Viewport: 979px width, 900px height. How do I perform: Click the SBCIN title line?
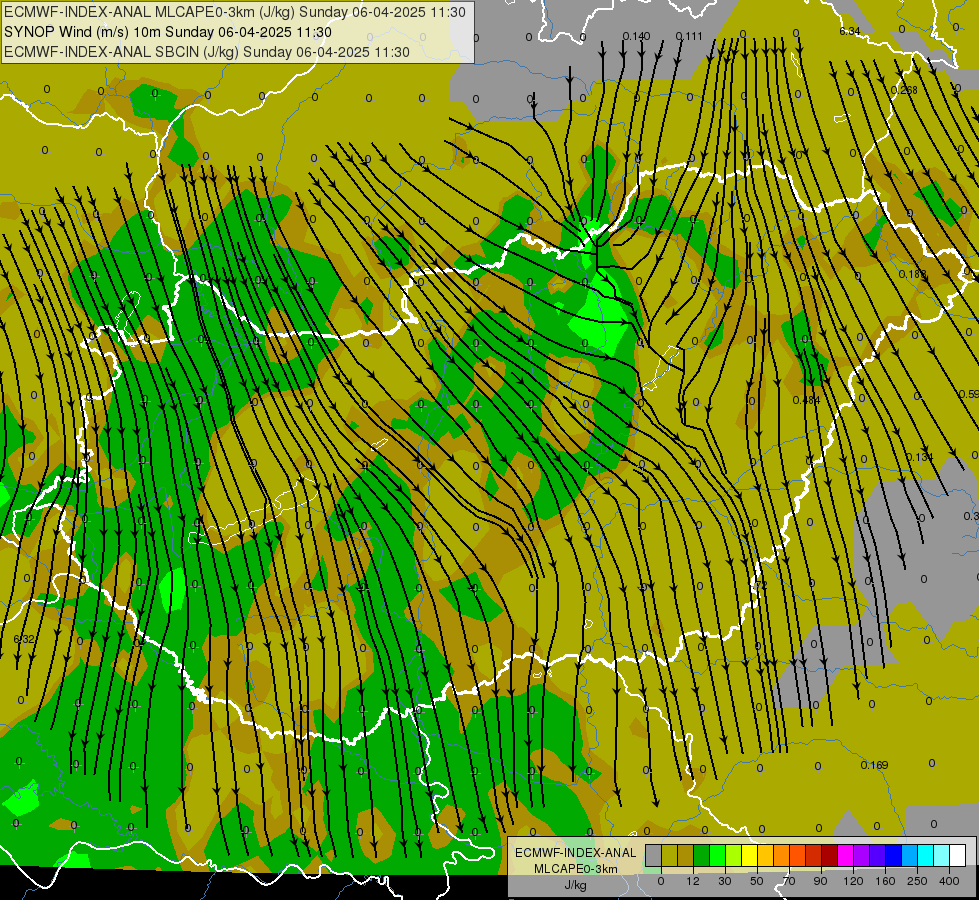coord(207,52)
